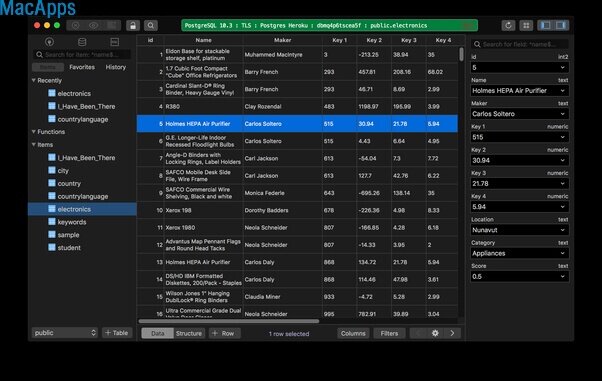602x381 pixels.
Task: Open the settings gear in bottom bar
Action: (x=435, y=333)
